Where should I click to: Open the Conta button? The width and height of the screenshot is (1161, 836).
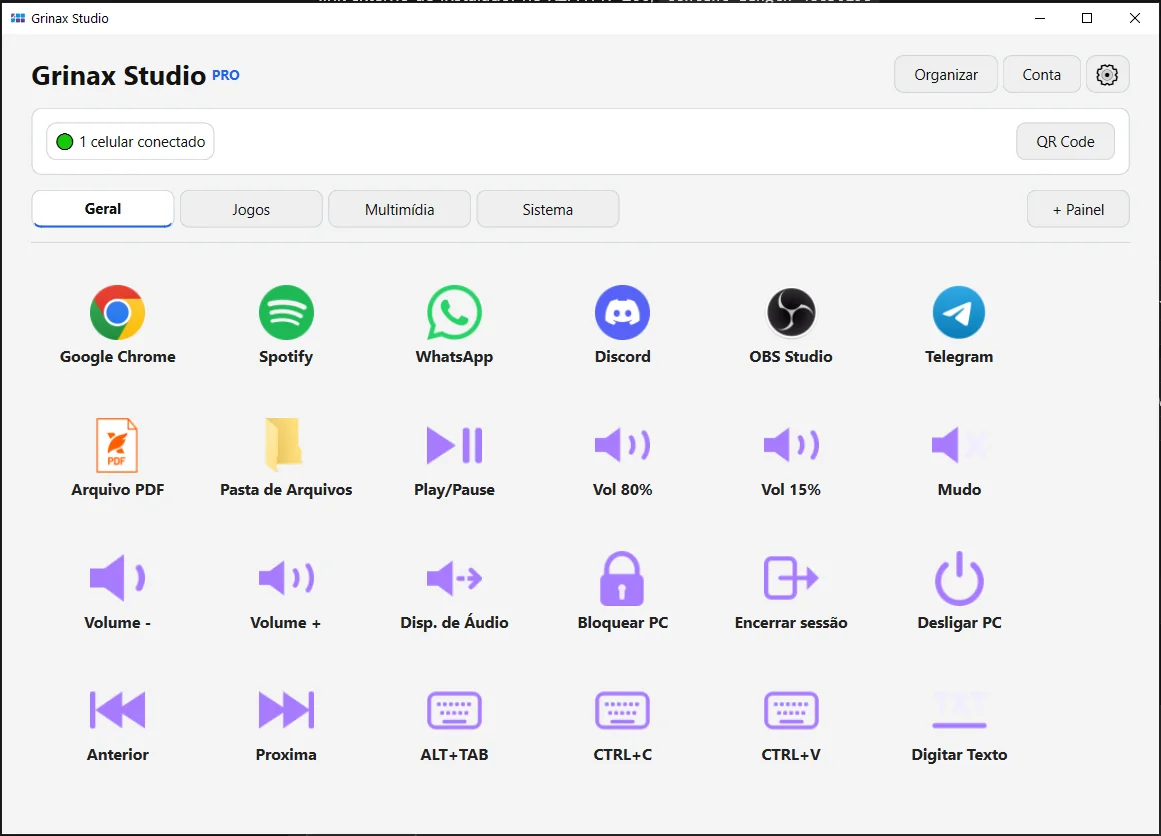(1041, 74)
